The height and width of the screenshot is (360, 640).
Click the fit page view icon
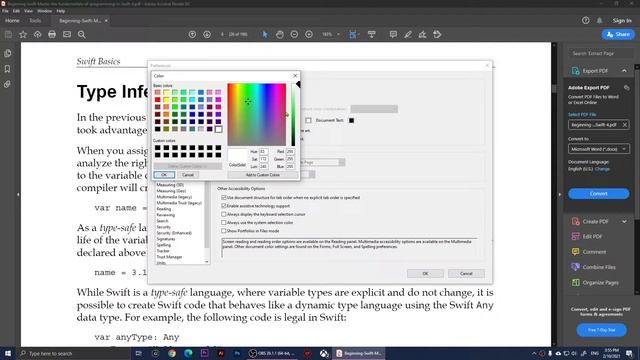pyautogui.click(x=353, y=35)
